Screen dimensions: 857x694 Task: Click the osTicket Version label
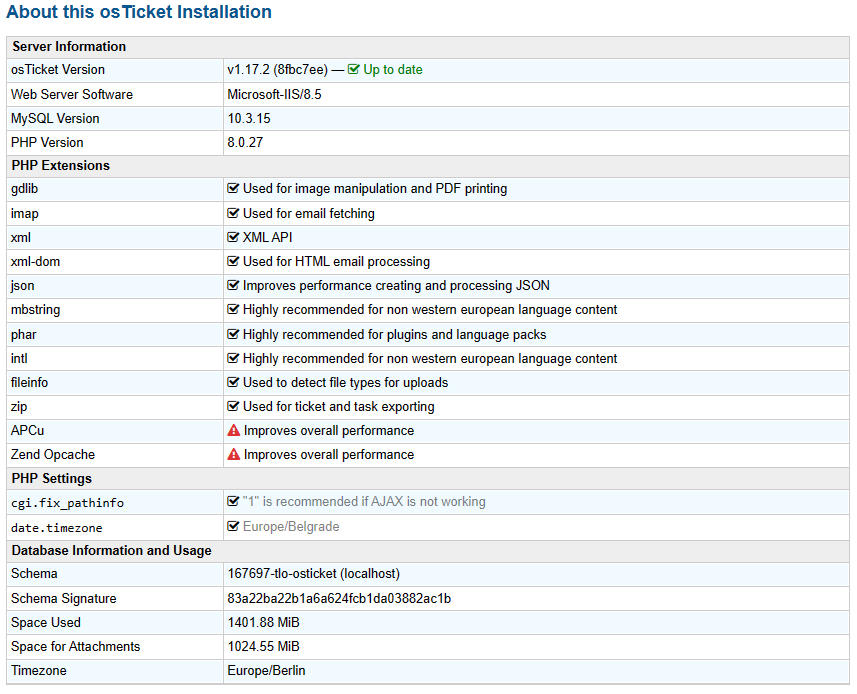click(58, 69)
